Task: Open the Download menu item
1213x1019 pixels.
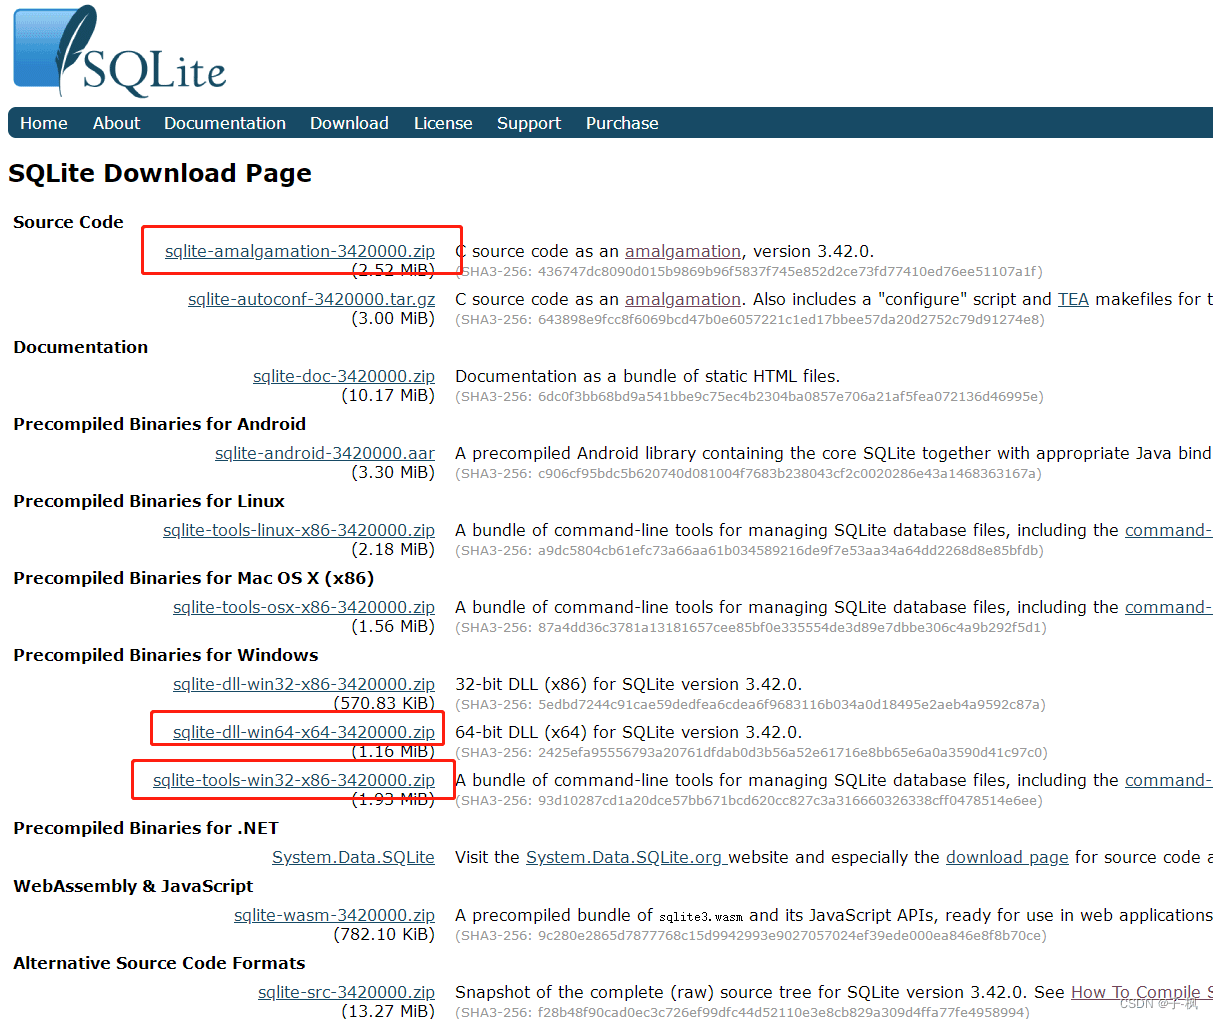Action: pyautogui.click(x=349, y=122)
